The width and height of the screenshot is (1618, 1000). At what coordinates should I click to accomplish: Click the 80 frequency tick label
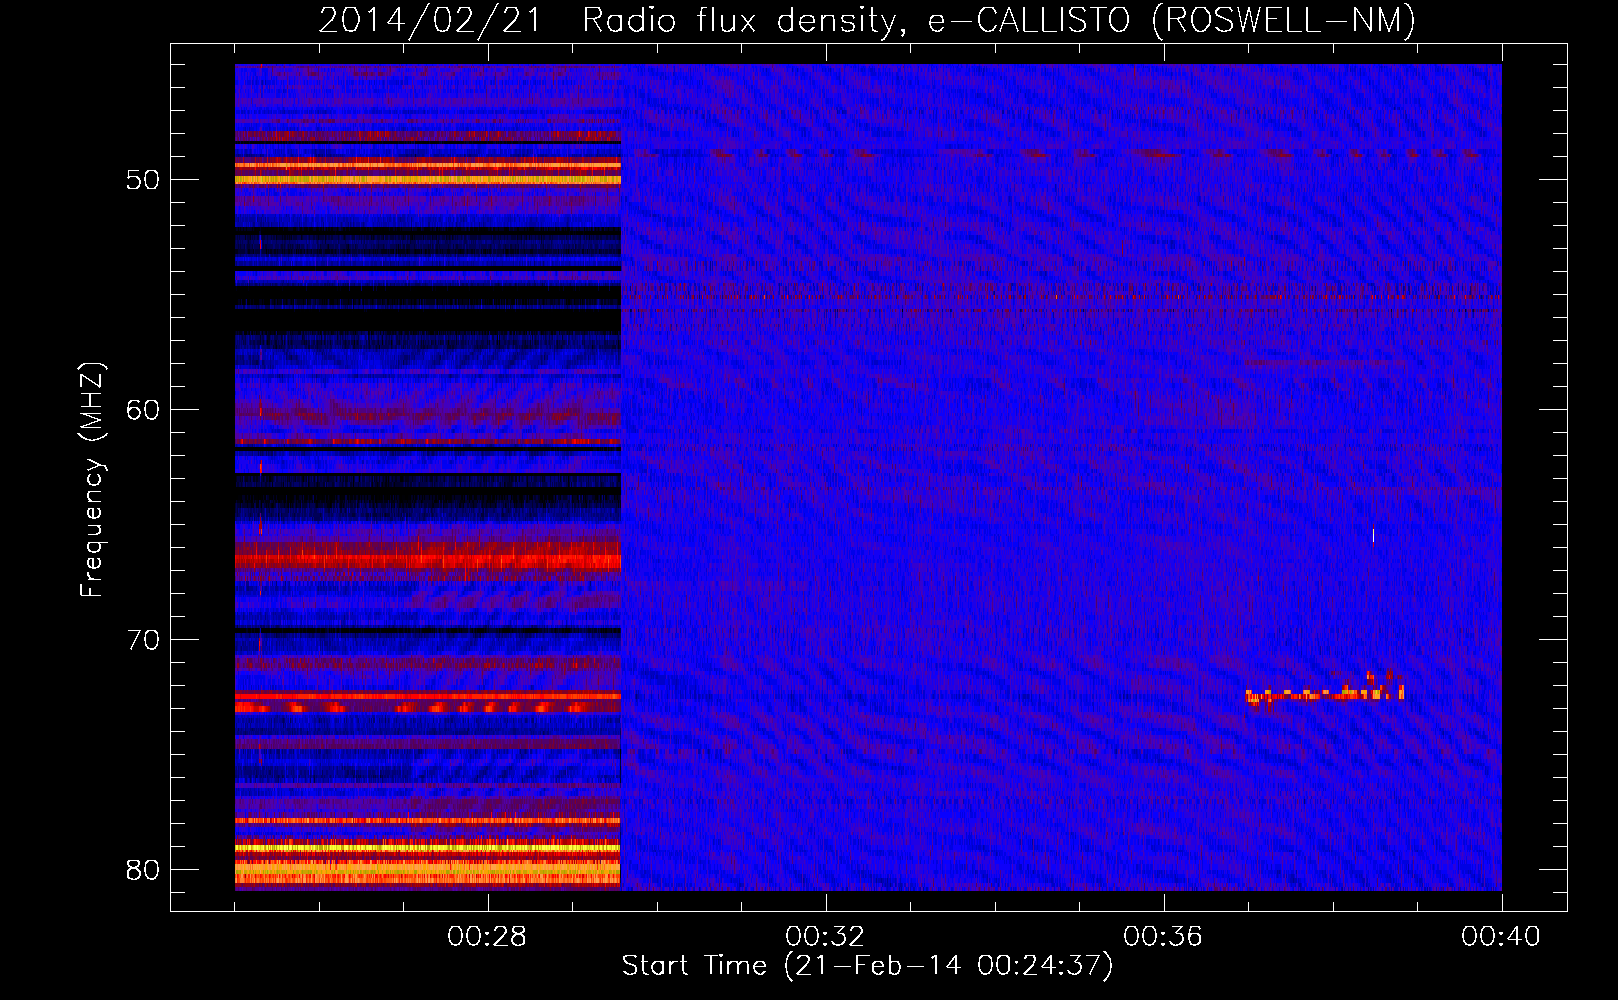[x=144, y=870]
